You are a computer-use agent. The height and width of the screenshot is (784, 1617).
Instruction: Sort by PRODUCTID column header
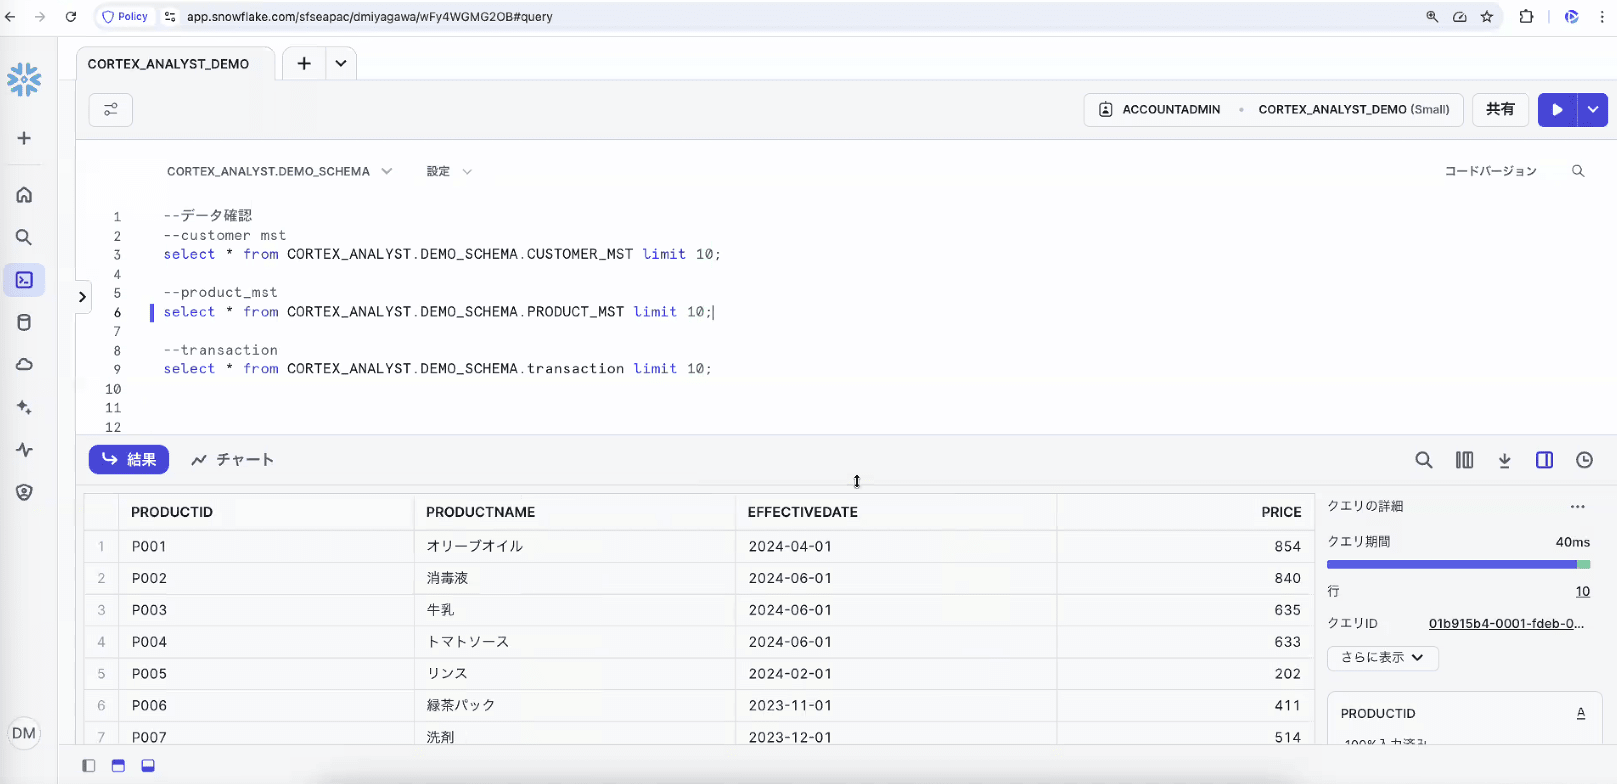[x=172, y=512]
